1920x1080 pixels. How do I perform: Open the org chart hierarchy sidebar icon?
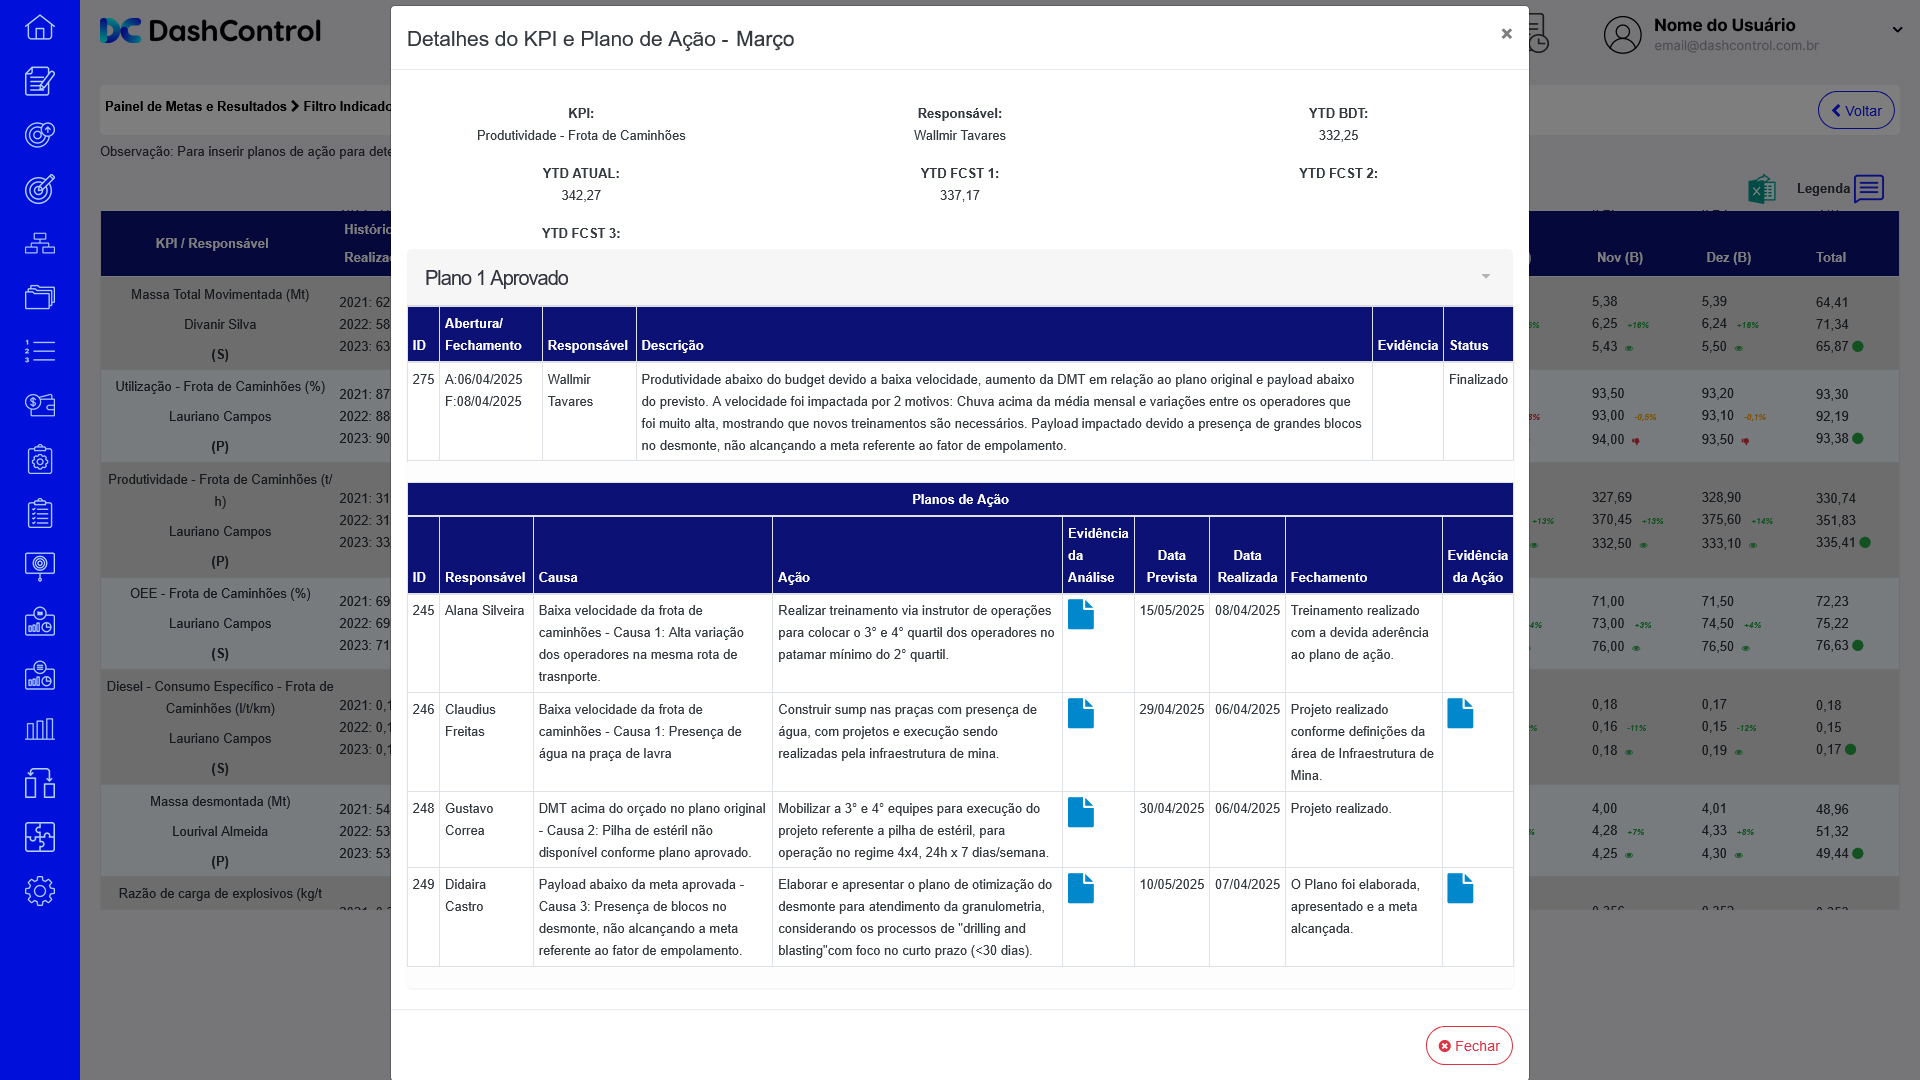point(40,243)
